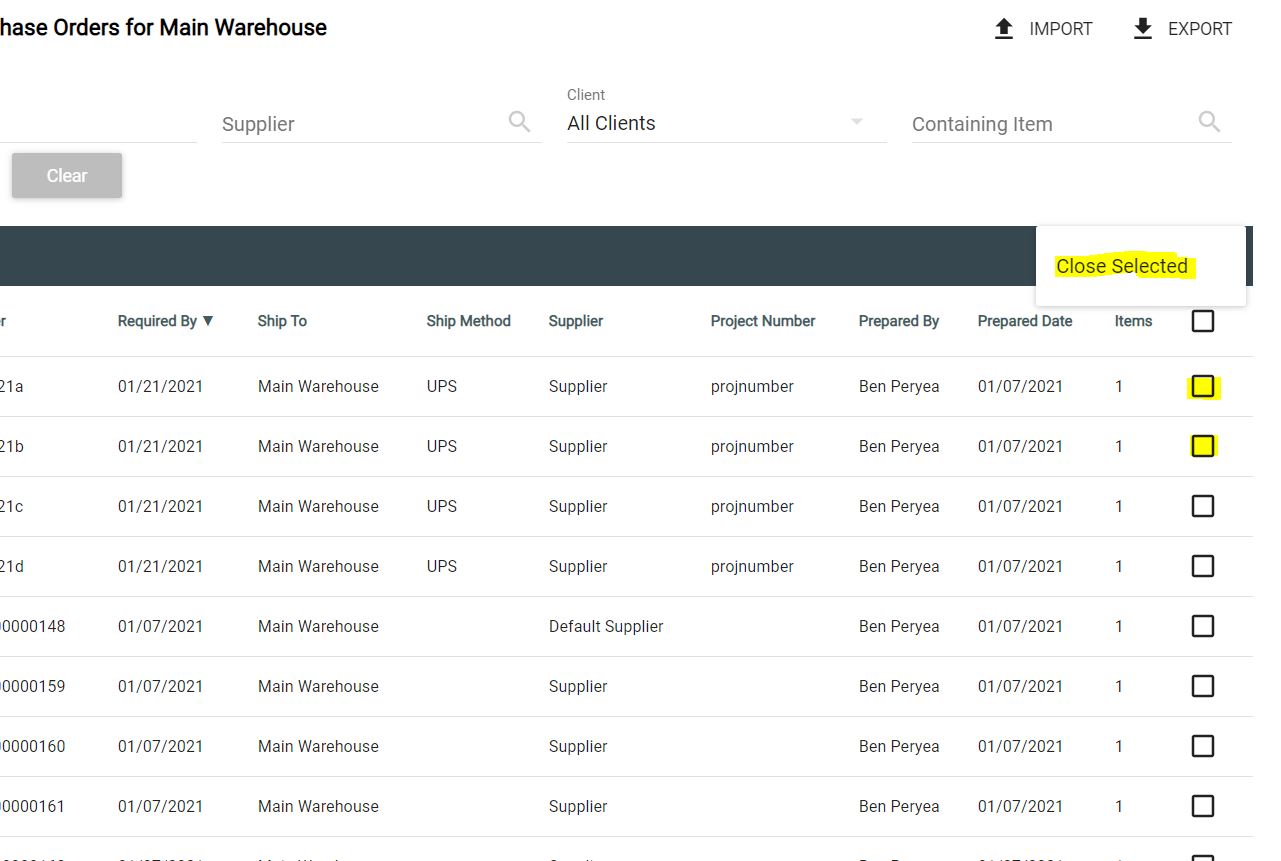Click the Required By sort arrow

[x=207, y=321]
